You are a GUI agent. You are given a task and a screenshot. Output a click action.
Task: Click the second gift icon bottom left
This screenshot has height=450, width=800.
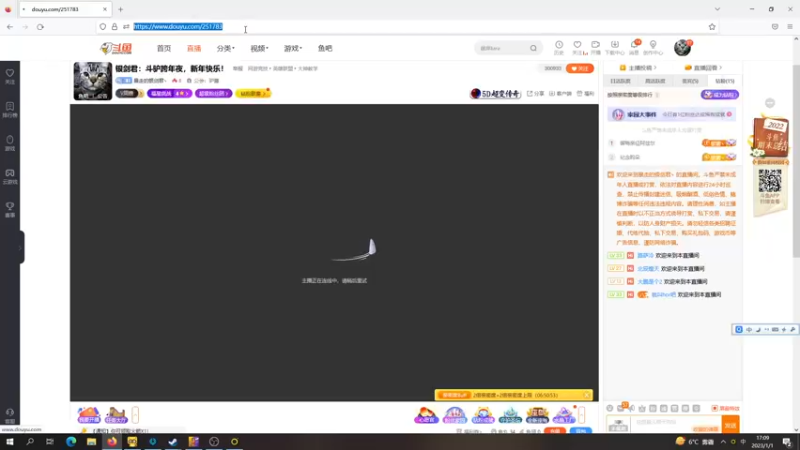point(116,415)
